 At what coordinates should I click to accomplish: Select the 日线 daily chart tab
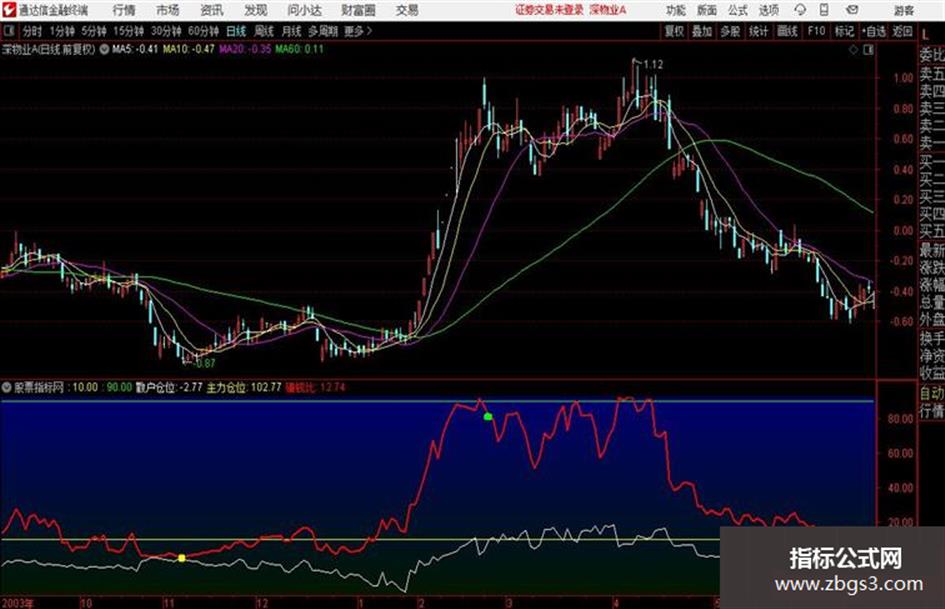point(236,31)
